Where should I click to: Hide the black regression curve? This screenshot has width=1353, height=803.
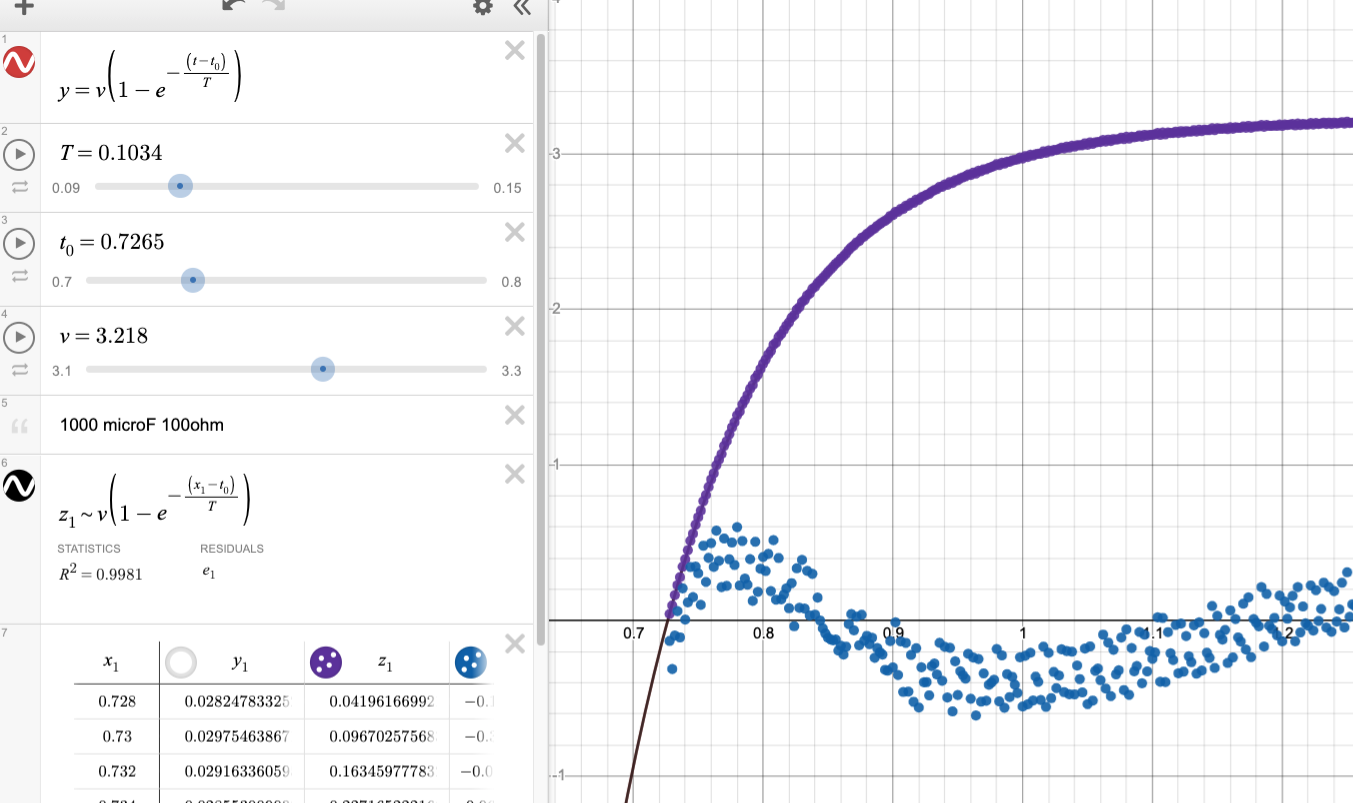tap(20, 486)
